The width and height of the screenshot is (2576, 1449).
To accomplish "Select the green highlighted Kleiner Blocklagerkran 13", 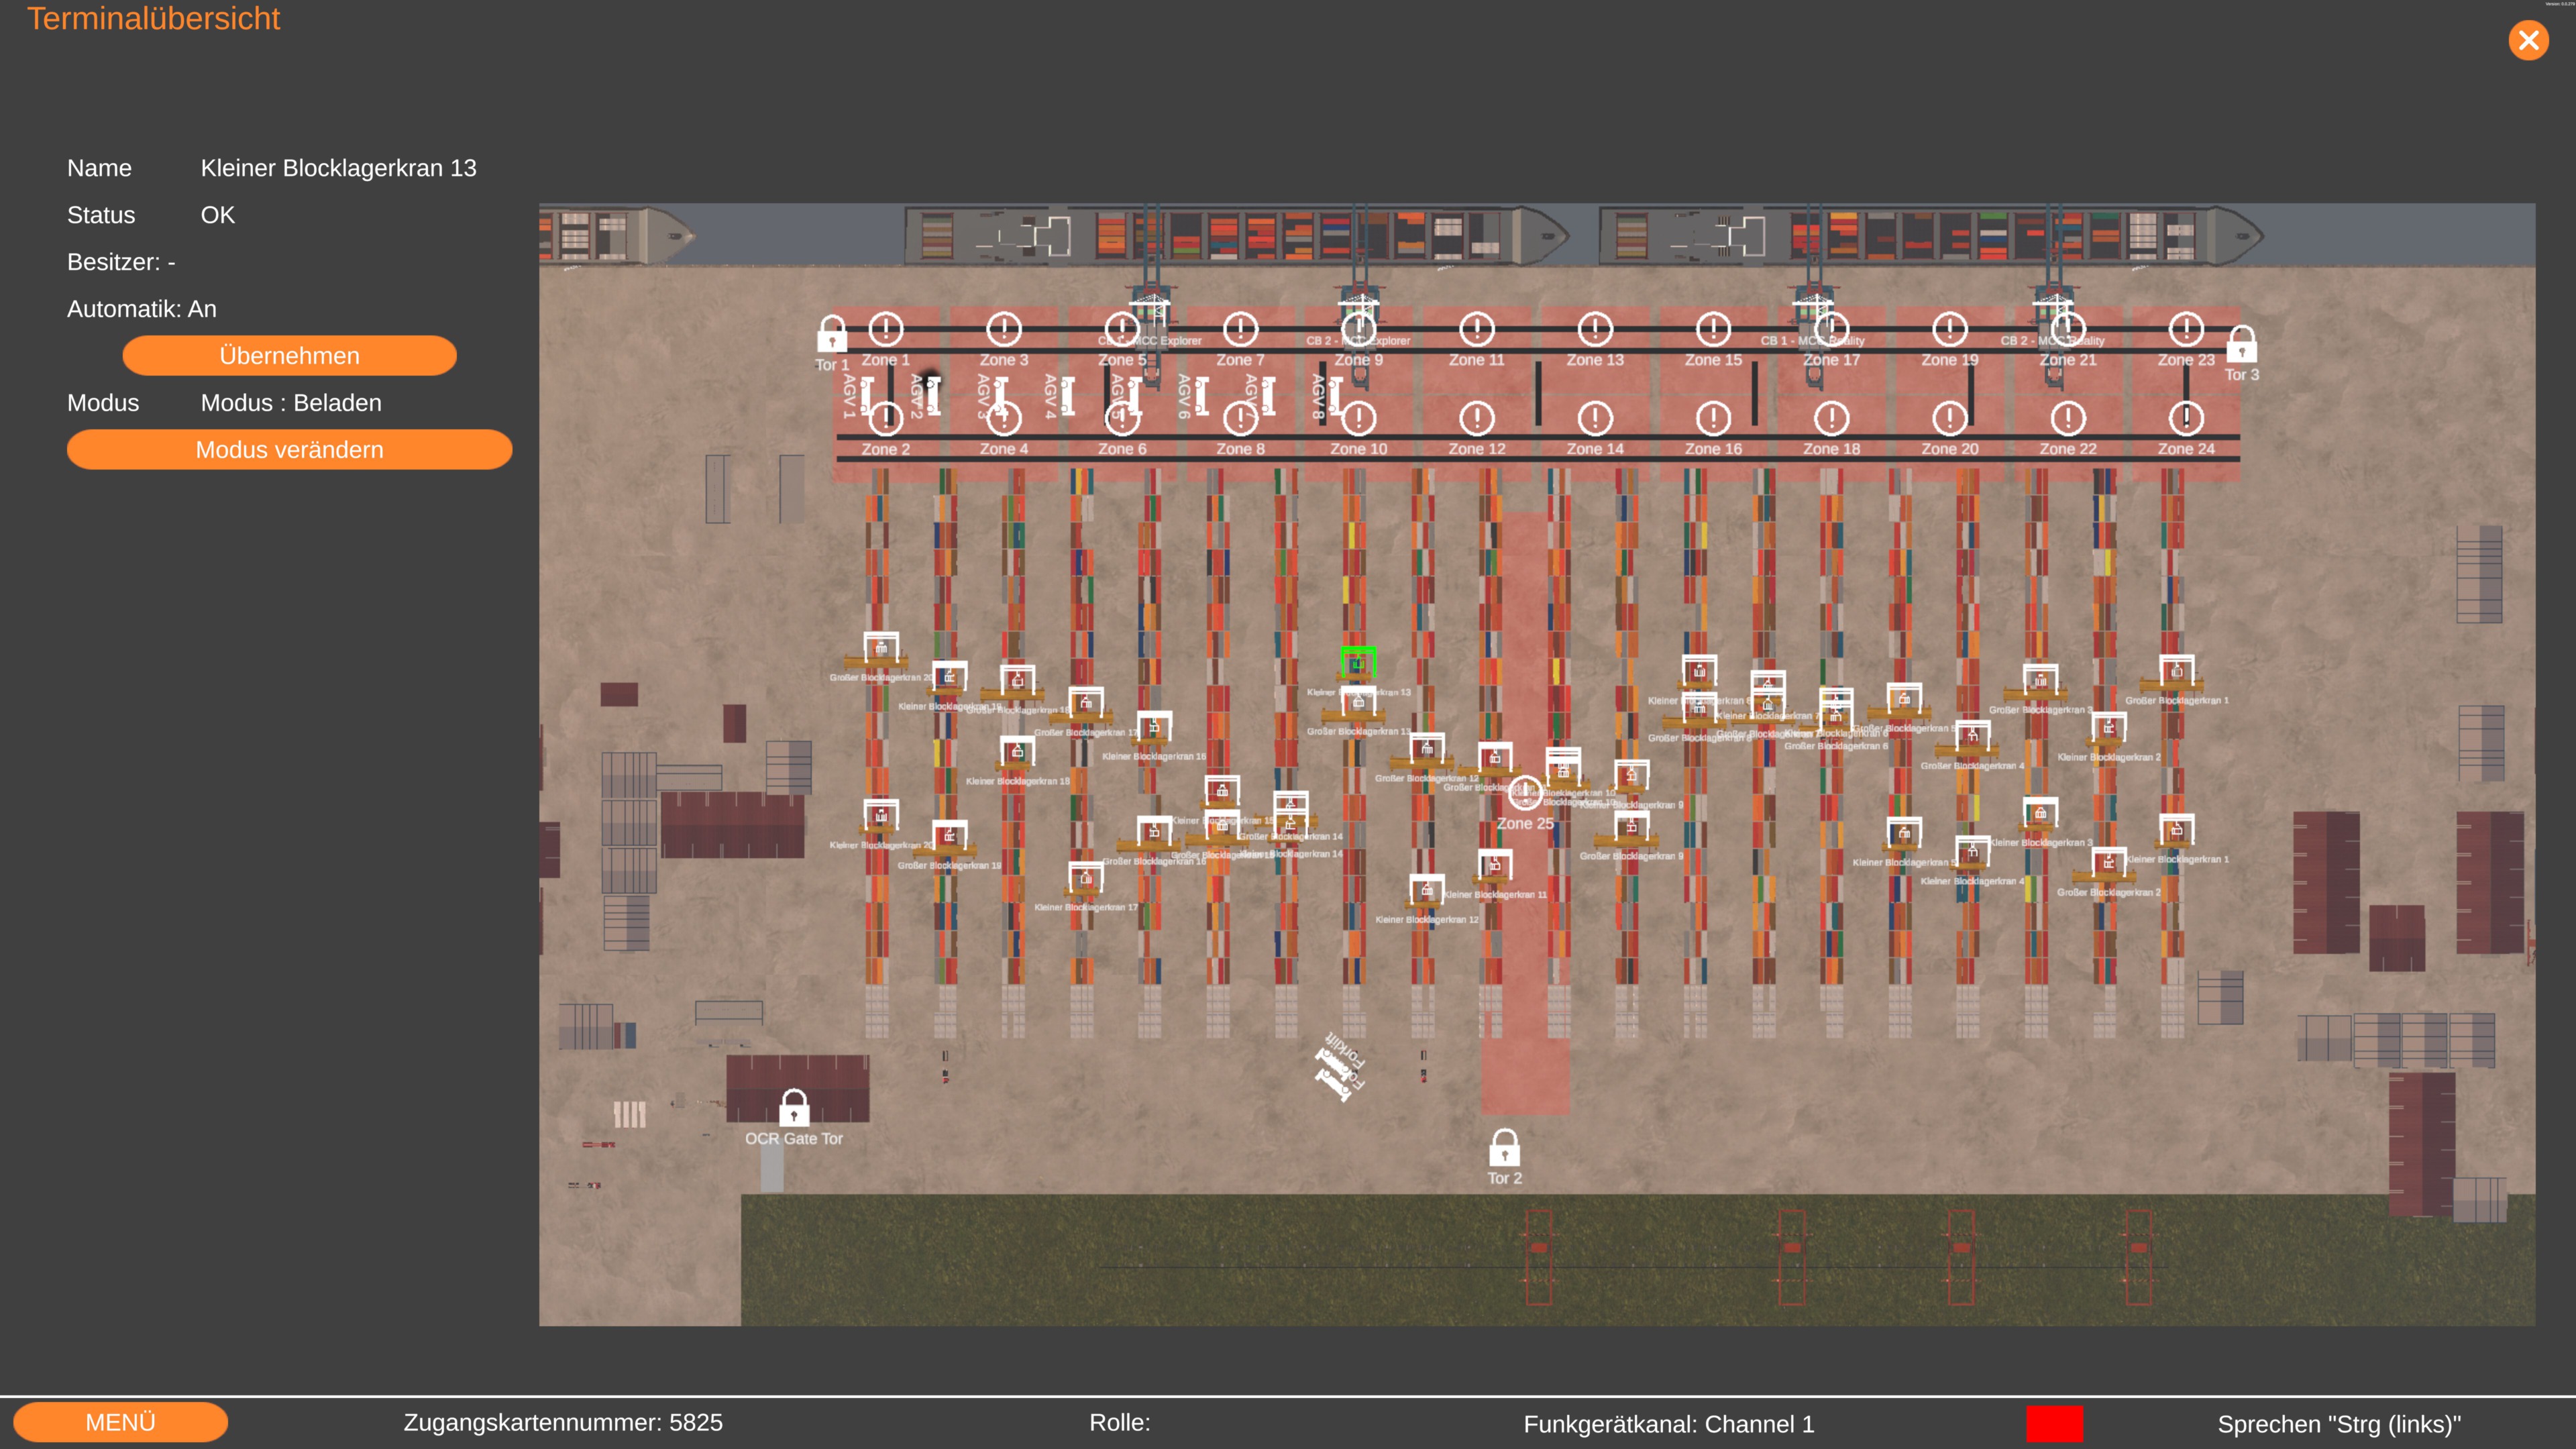I will point(1358,662).
